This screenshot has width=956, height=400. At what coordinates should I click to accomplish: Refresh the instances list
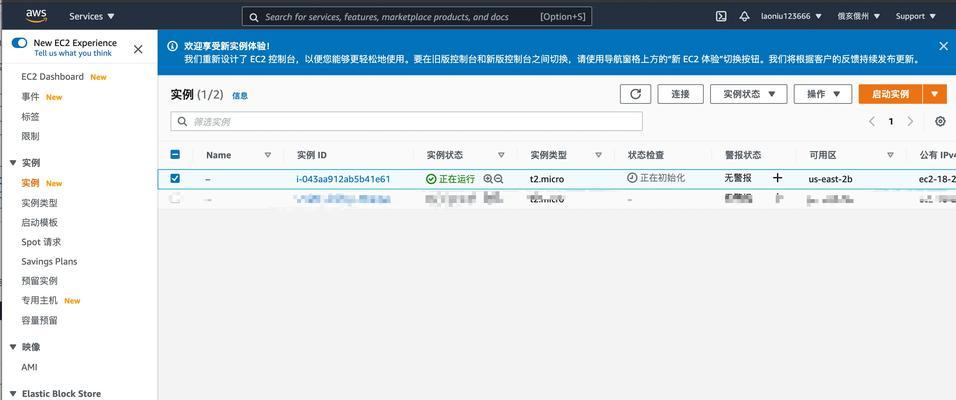[635, 94]
